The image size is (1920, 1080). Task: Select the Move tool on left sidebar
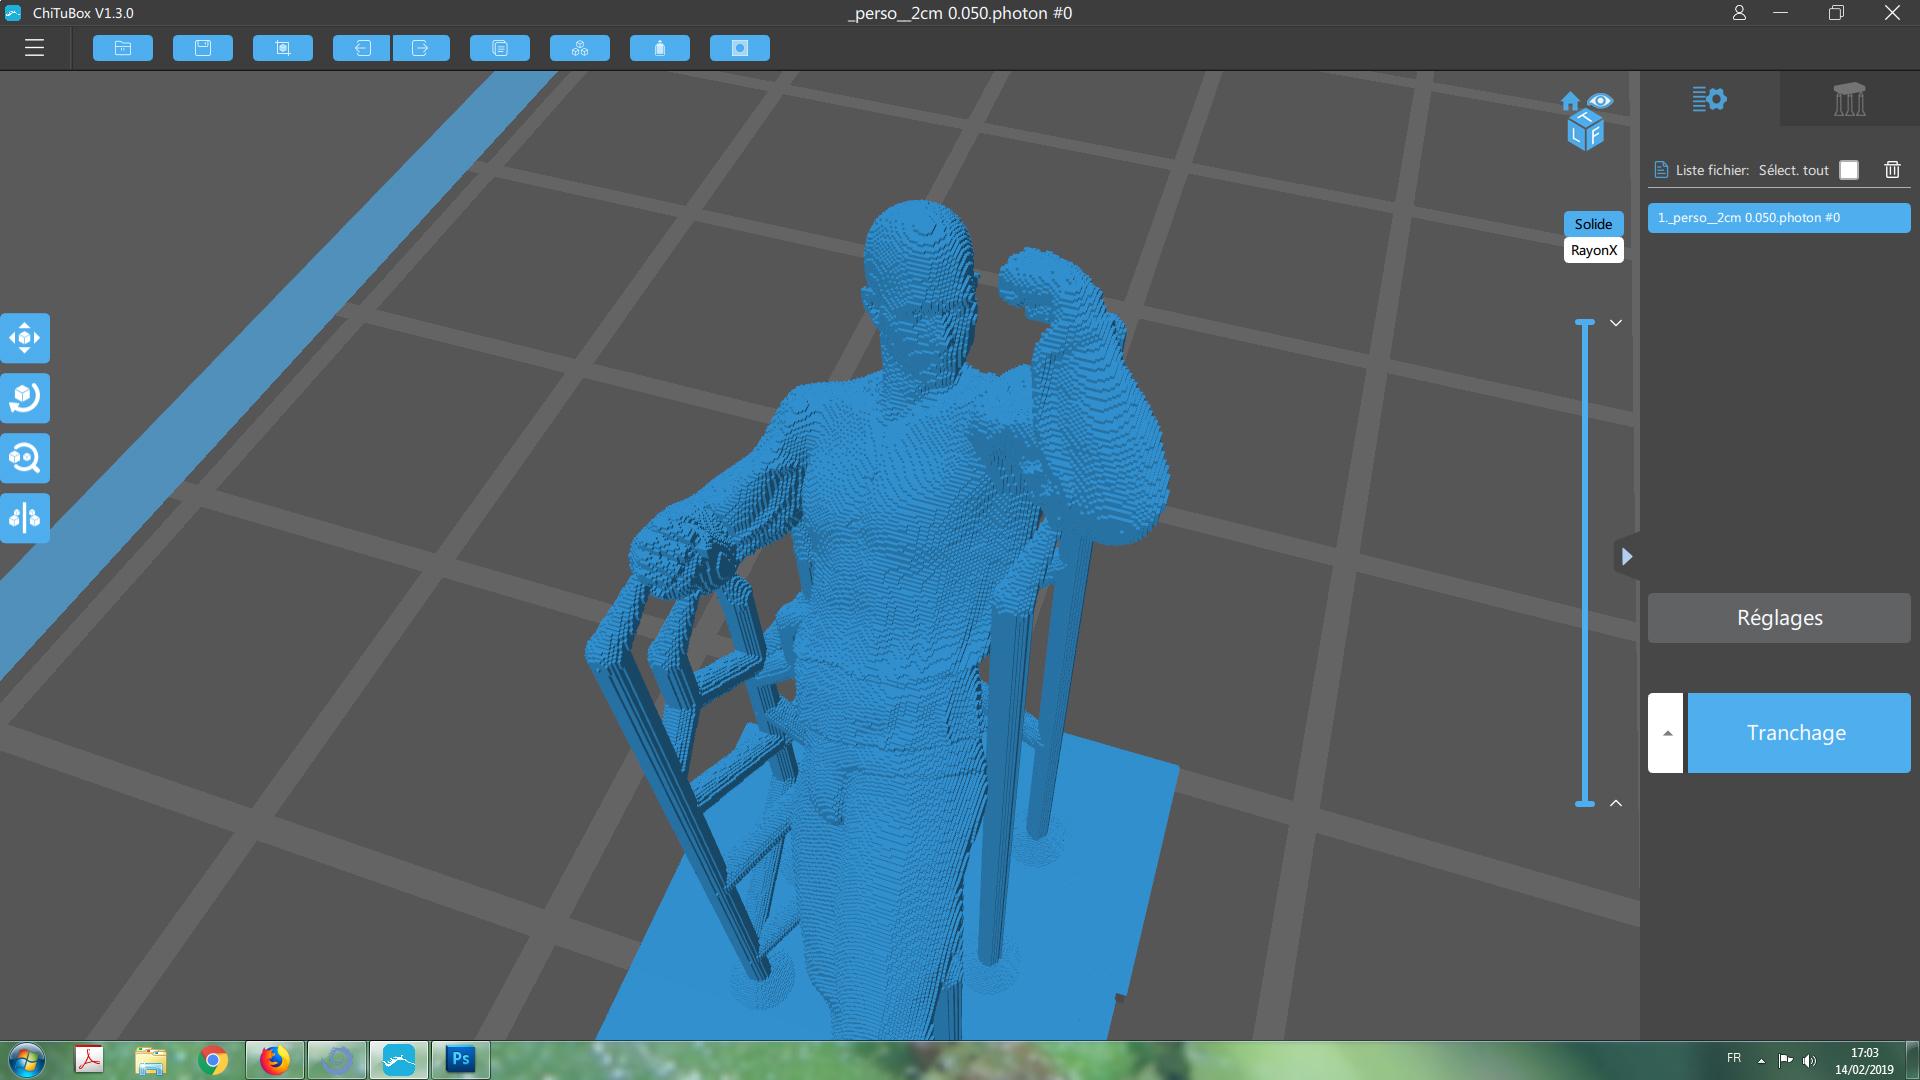pos(25,338)
